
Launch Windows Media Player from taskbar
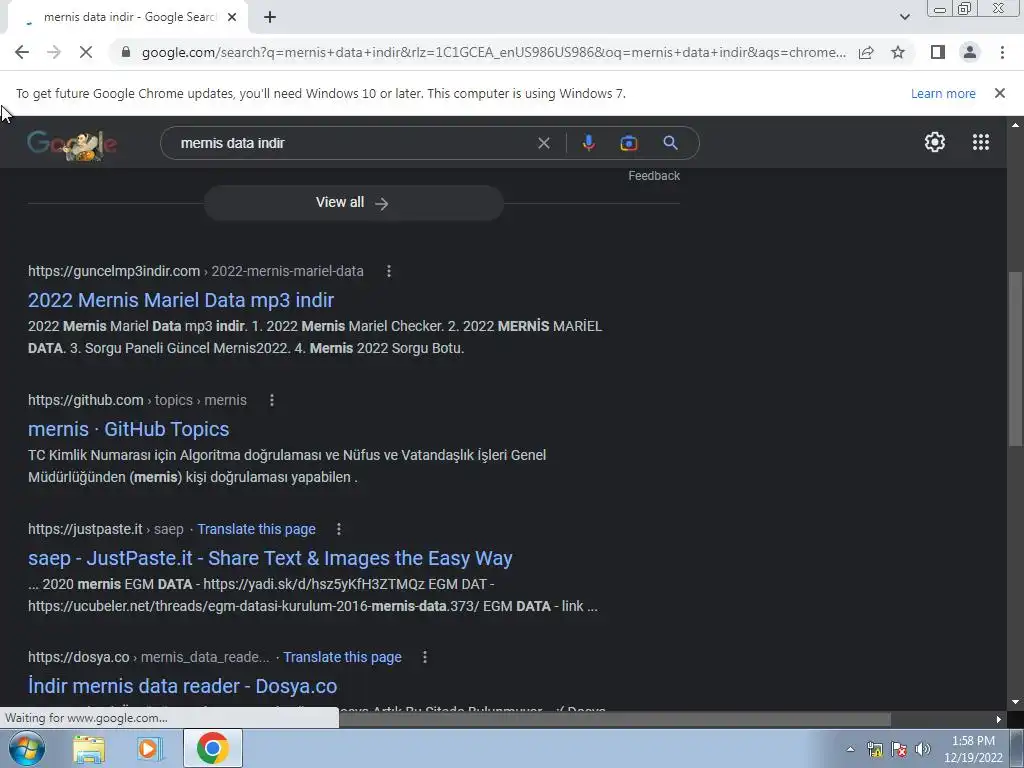pyautogui.click(x=150, y=748)
